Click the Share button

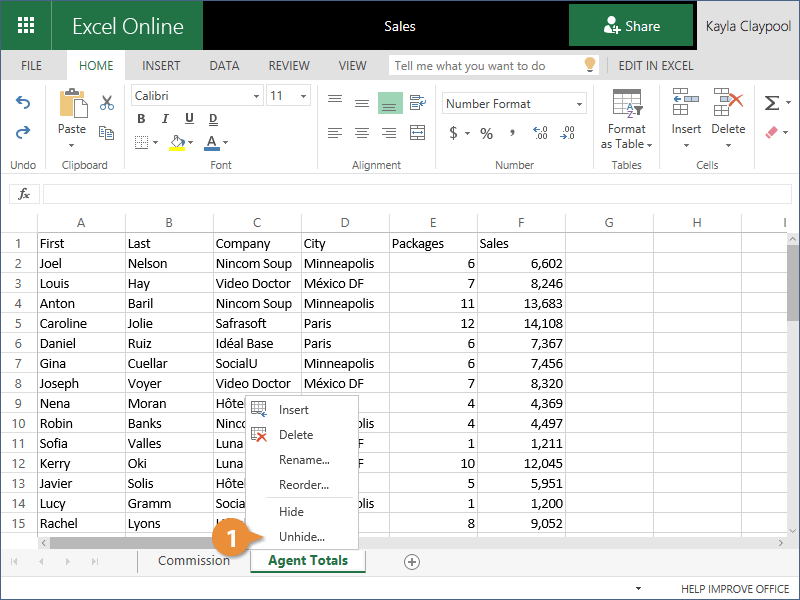pos(631,26)
